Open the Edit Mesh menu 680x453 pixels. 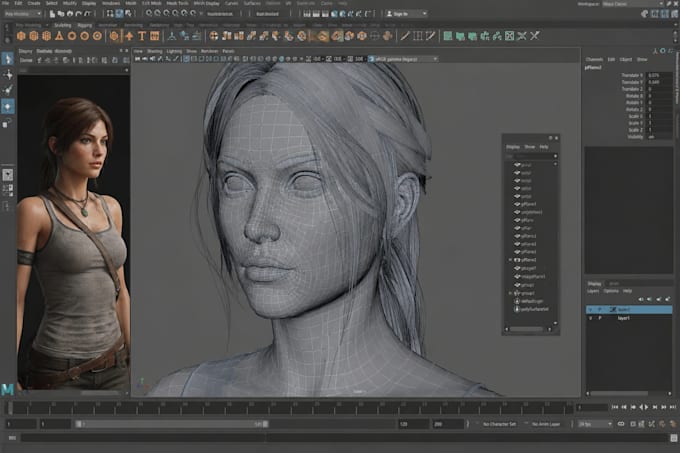(x=152, y=3)
